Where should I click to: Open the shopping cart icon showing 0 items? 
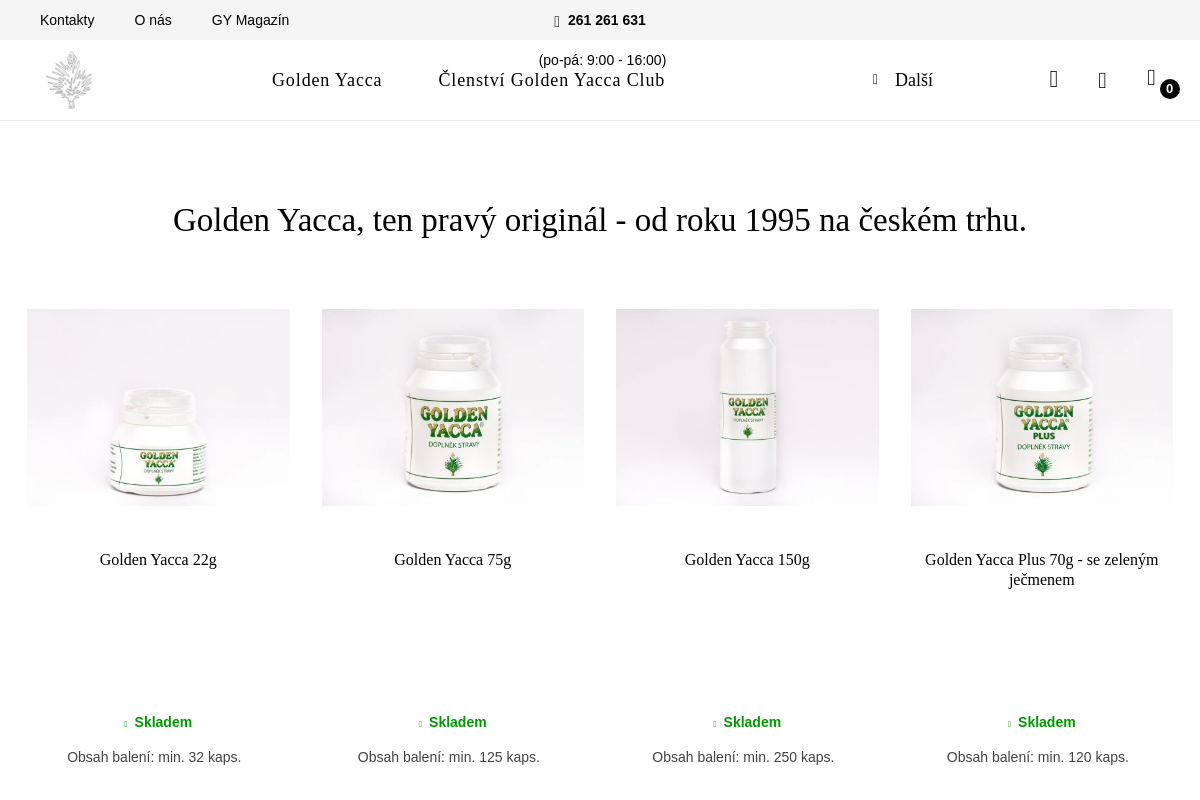click(1151, 78)
